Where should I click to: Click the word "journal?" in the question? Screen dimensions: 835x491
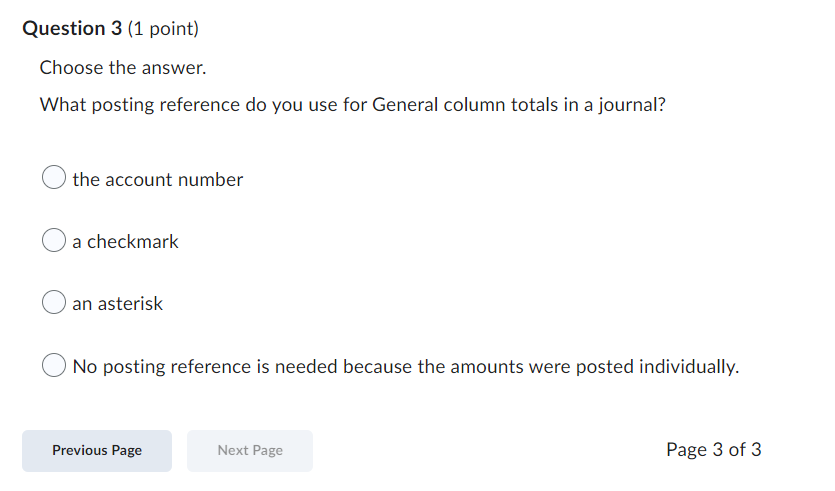click(631, 104)
